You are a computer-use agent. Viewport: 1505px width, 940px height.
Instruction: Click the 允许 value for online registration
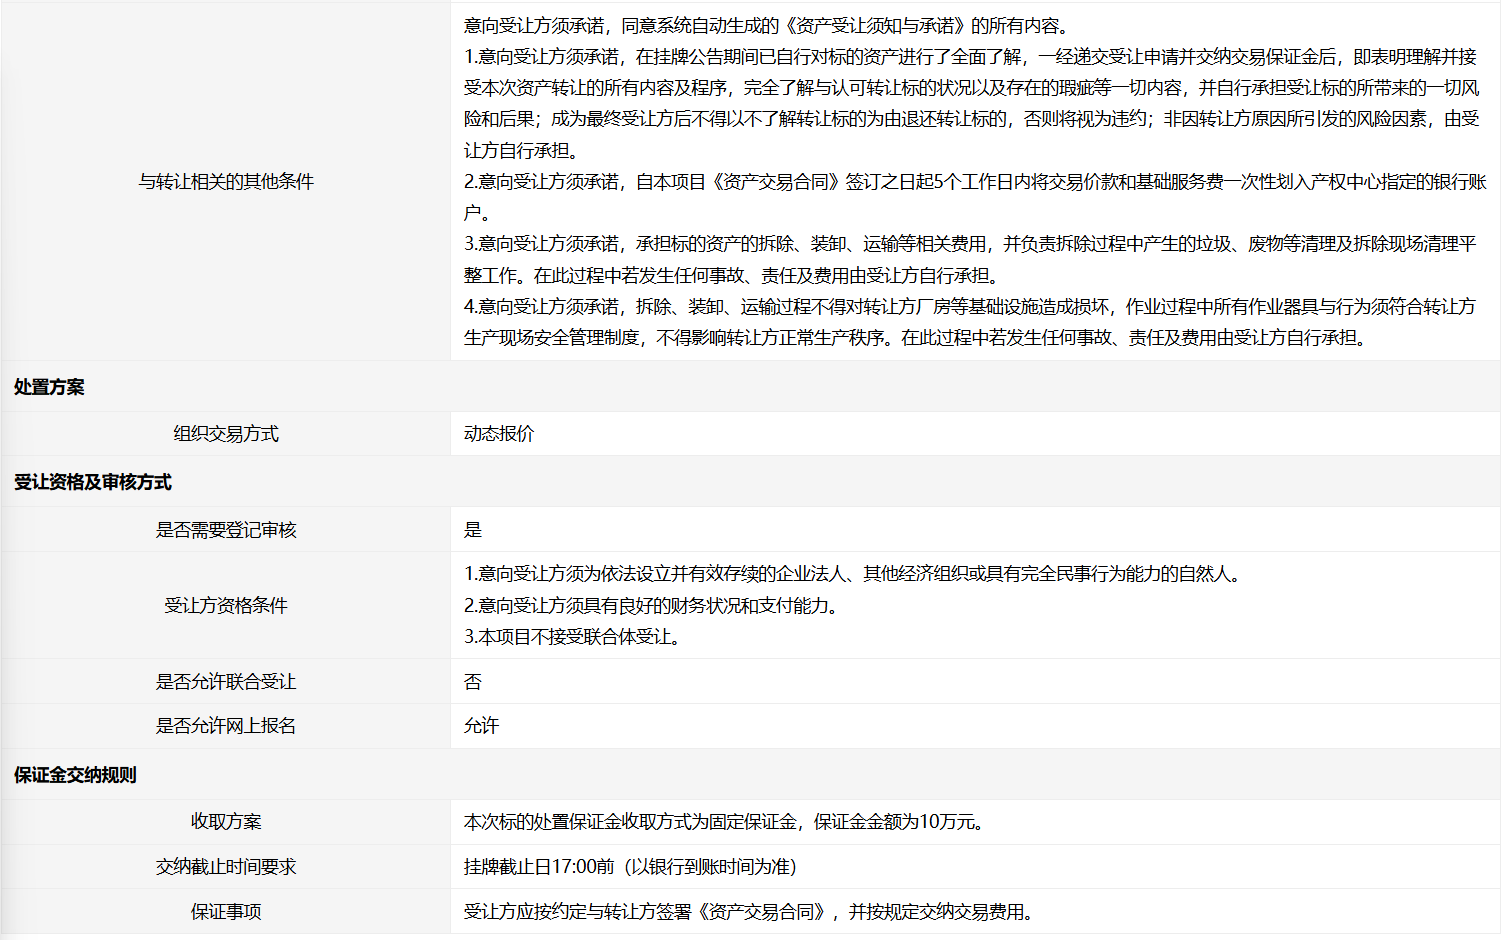tap(481, 725)
